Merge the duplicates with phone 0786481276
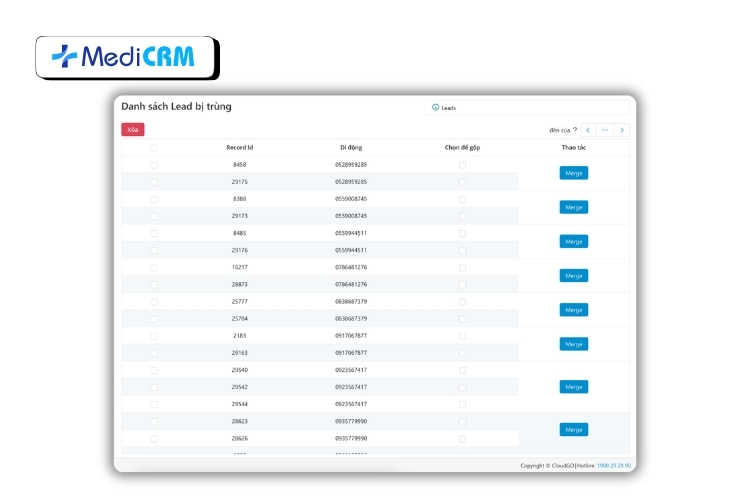Screen dimensions: 750x500 pos(574,276)
